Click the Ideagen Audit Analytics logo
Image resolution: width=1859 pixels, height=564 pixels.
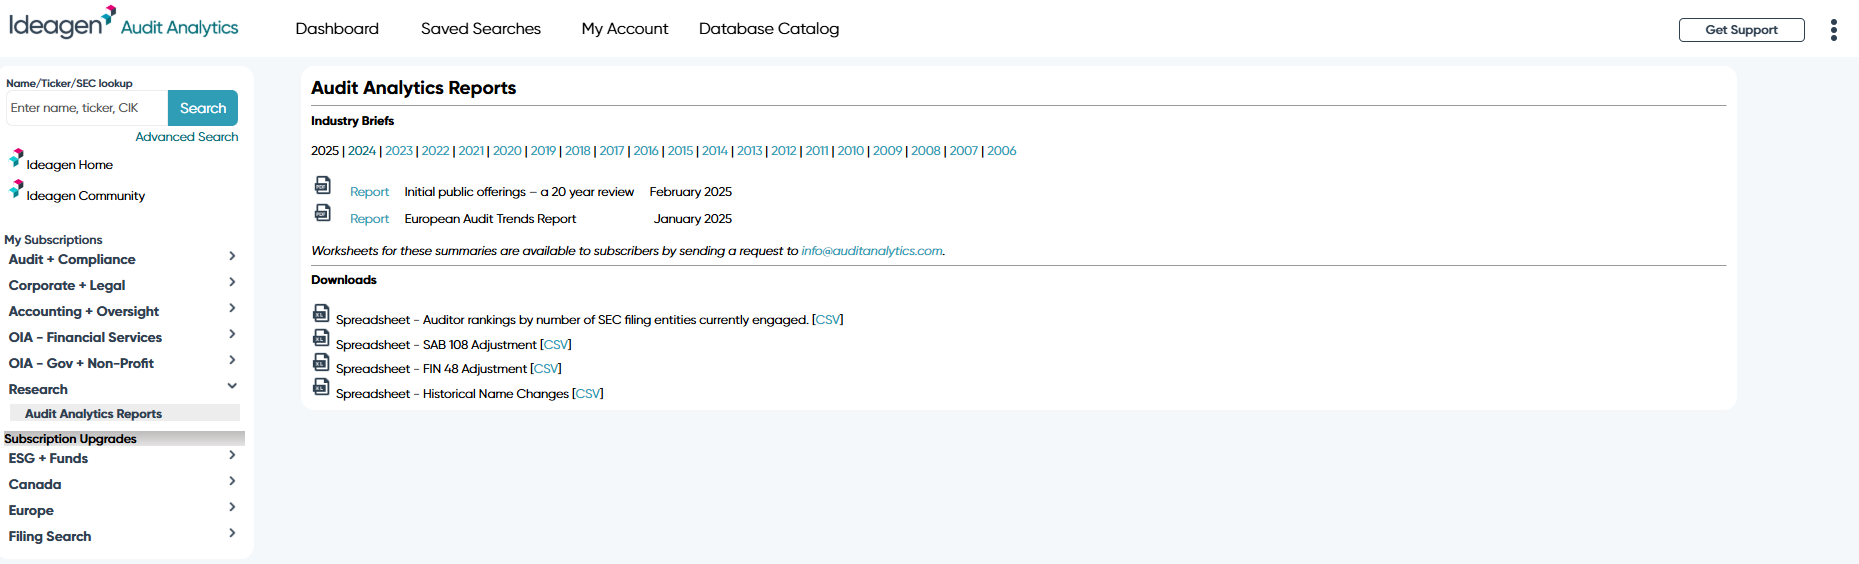click(124, 23)
